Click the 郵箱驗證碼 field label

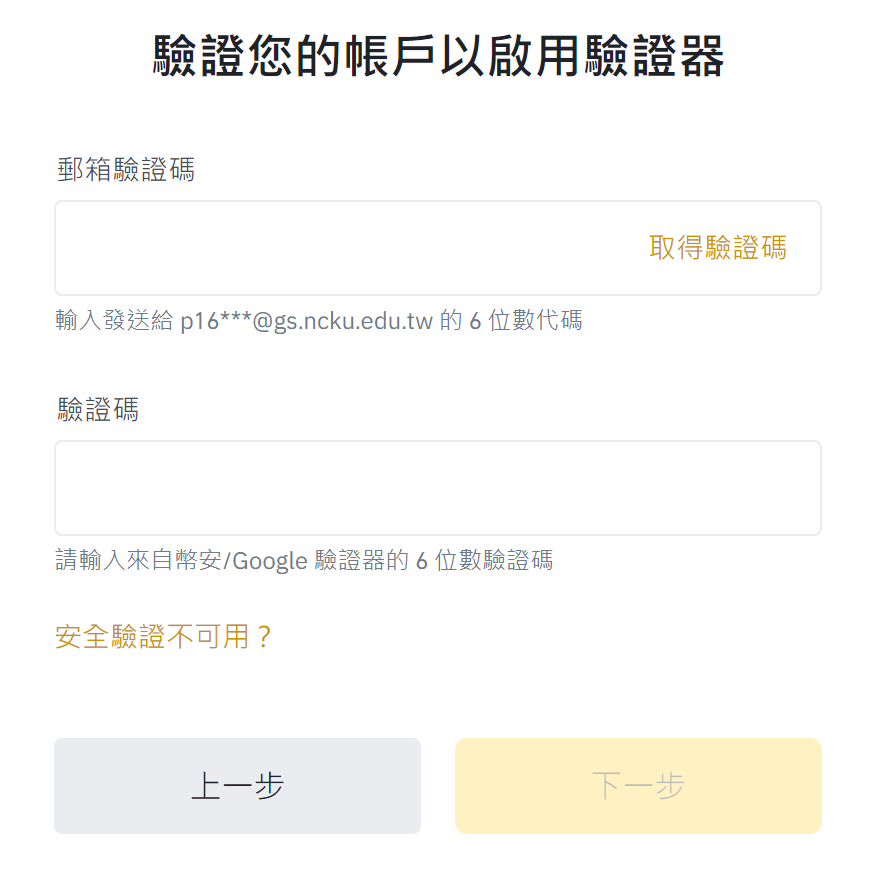[x=126, y=169]
